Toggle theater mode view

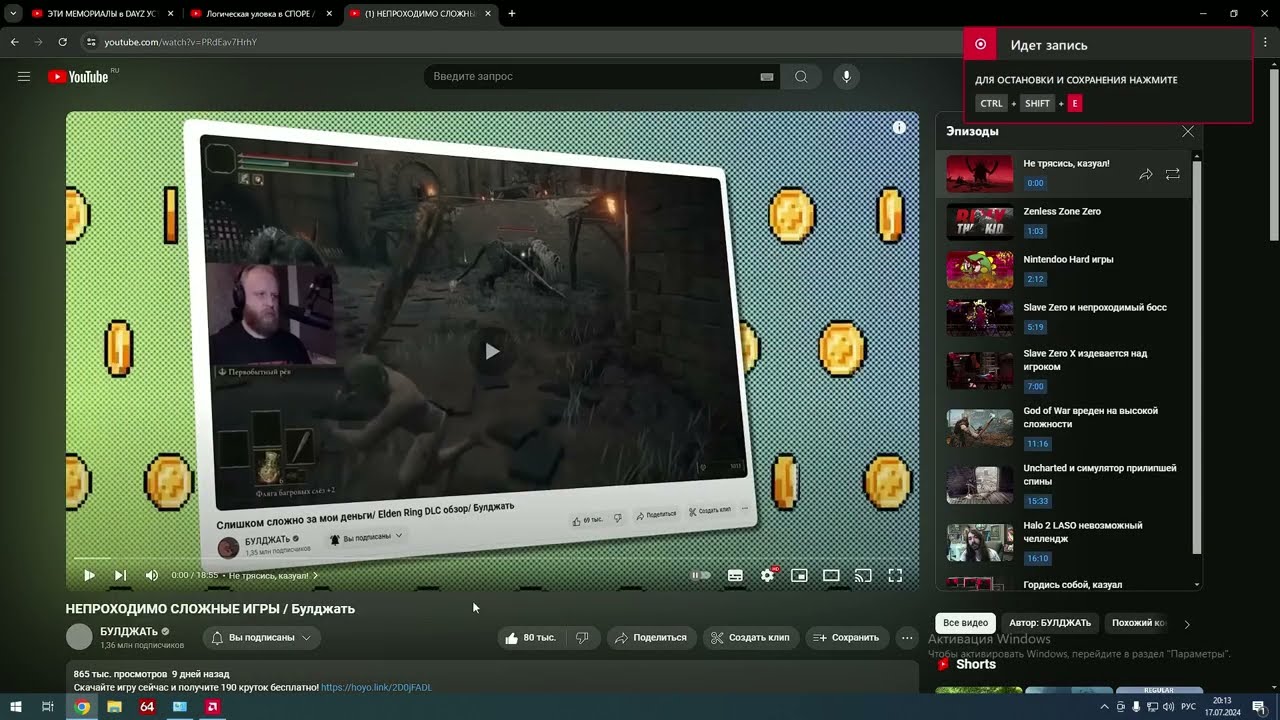(831, 575)
